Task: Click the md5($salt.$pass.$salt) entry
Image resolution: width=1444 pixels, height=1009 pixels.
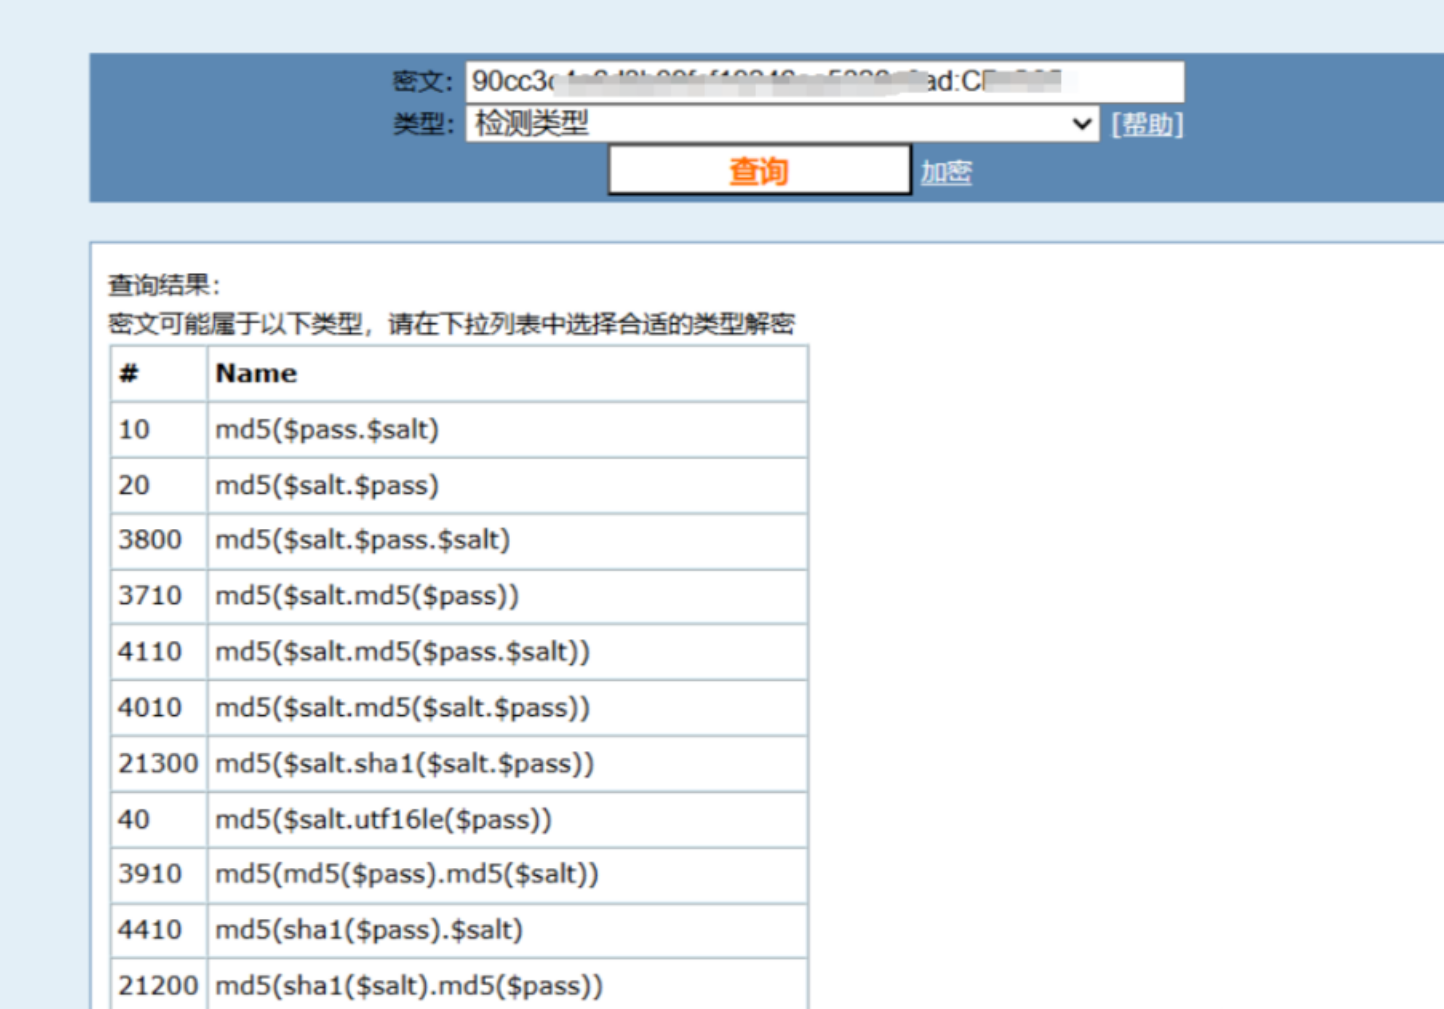Action: click(x=362, y=540)
